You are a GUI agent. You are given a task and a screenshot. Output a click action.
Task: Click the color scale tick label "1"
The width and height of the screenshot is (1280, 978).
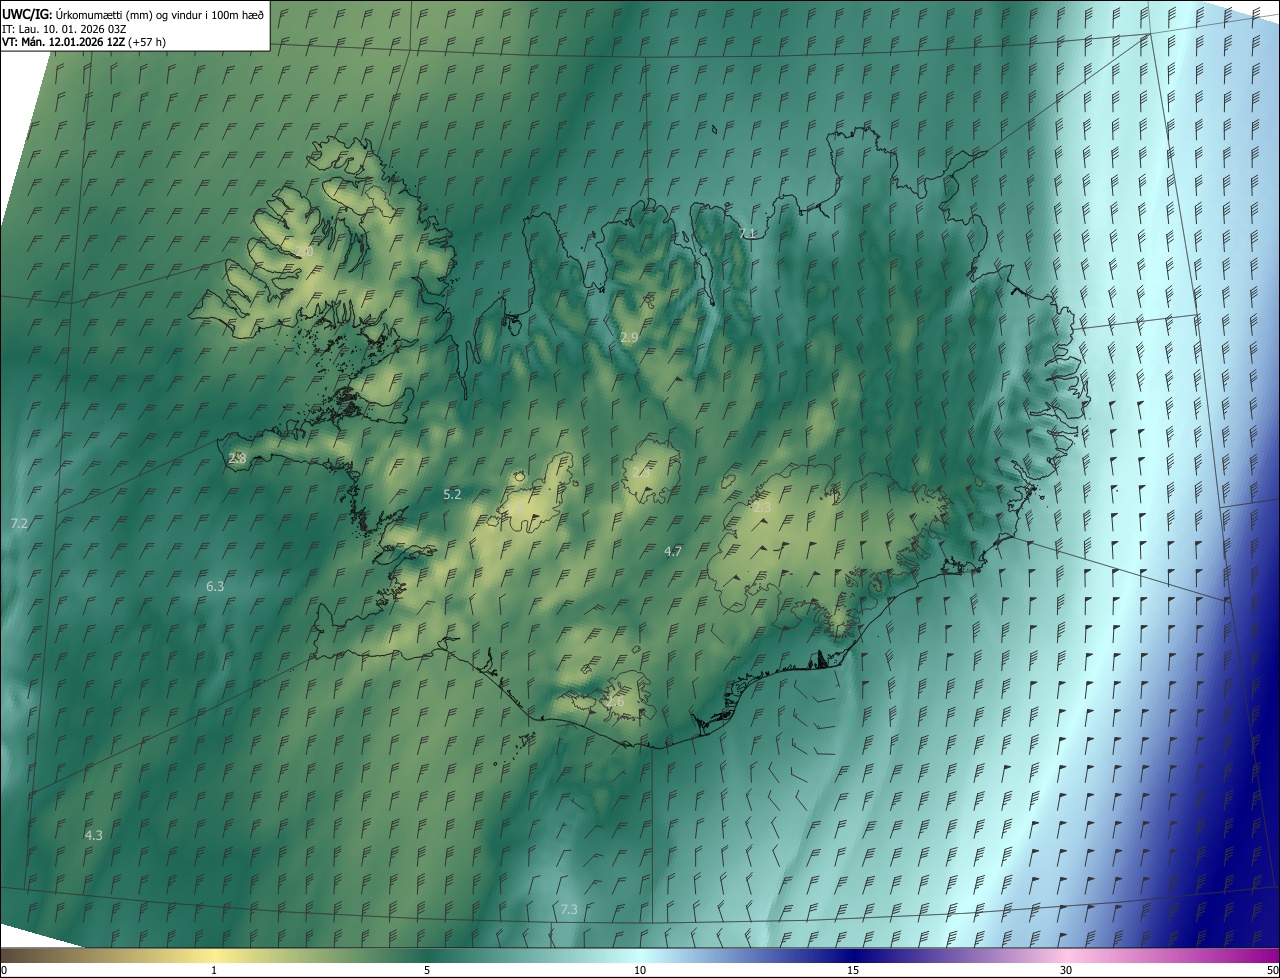tap(214, 970)
